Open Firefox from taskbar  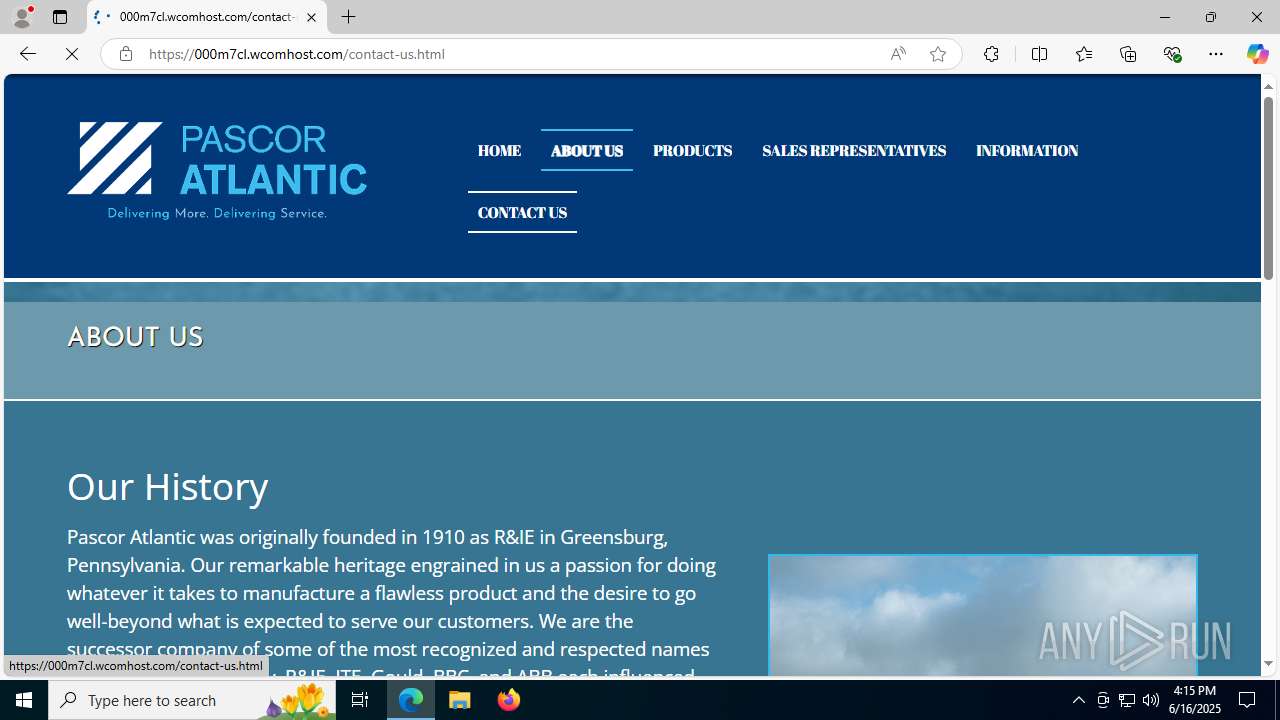pos(508,700)
